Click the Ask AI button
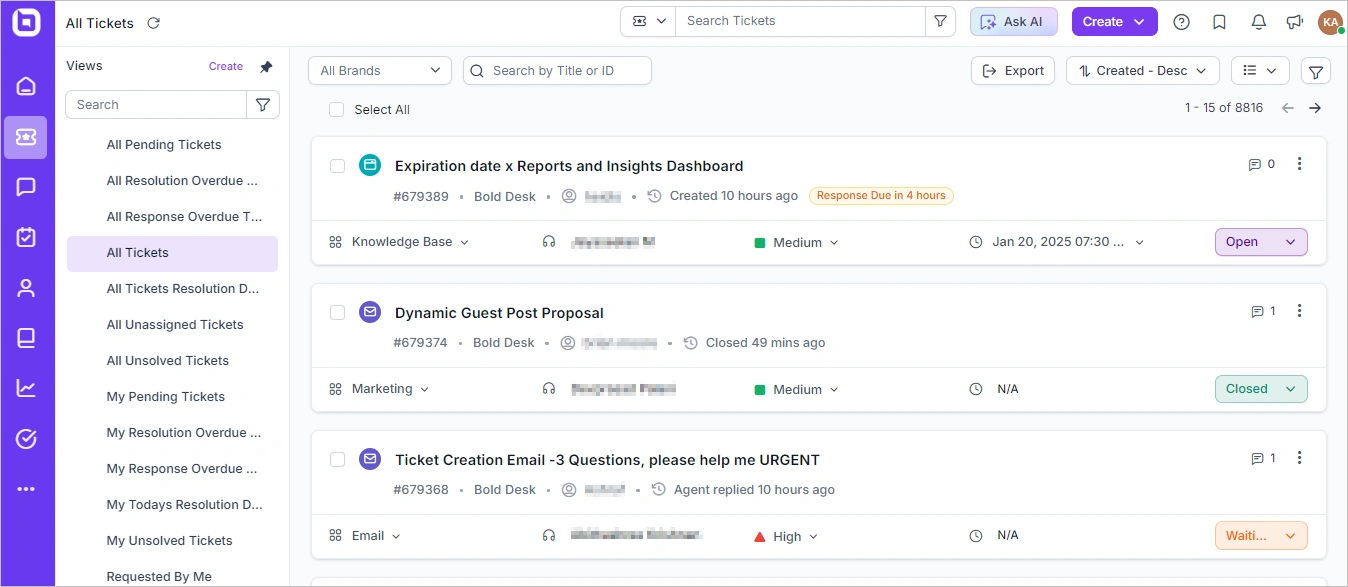The height and width of the screenshot is (587, 1348). pyautogui.click(x=1013, y=22)
